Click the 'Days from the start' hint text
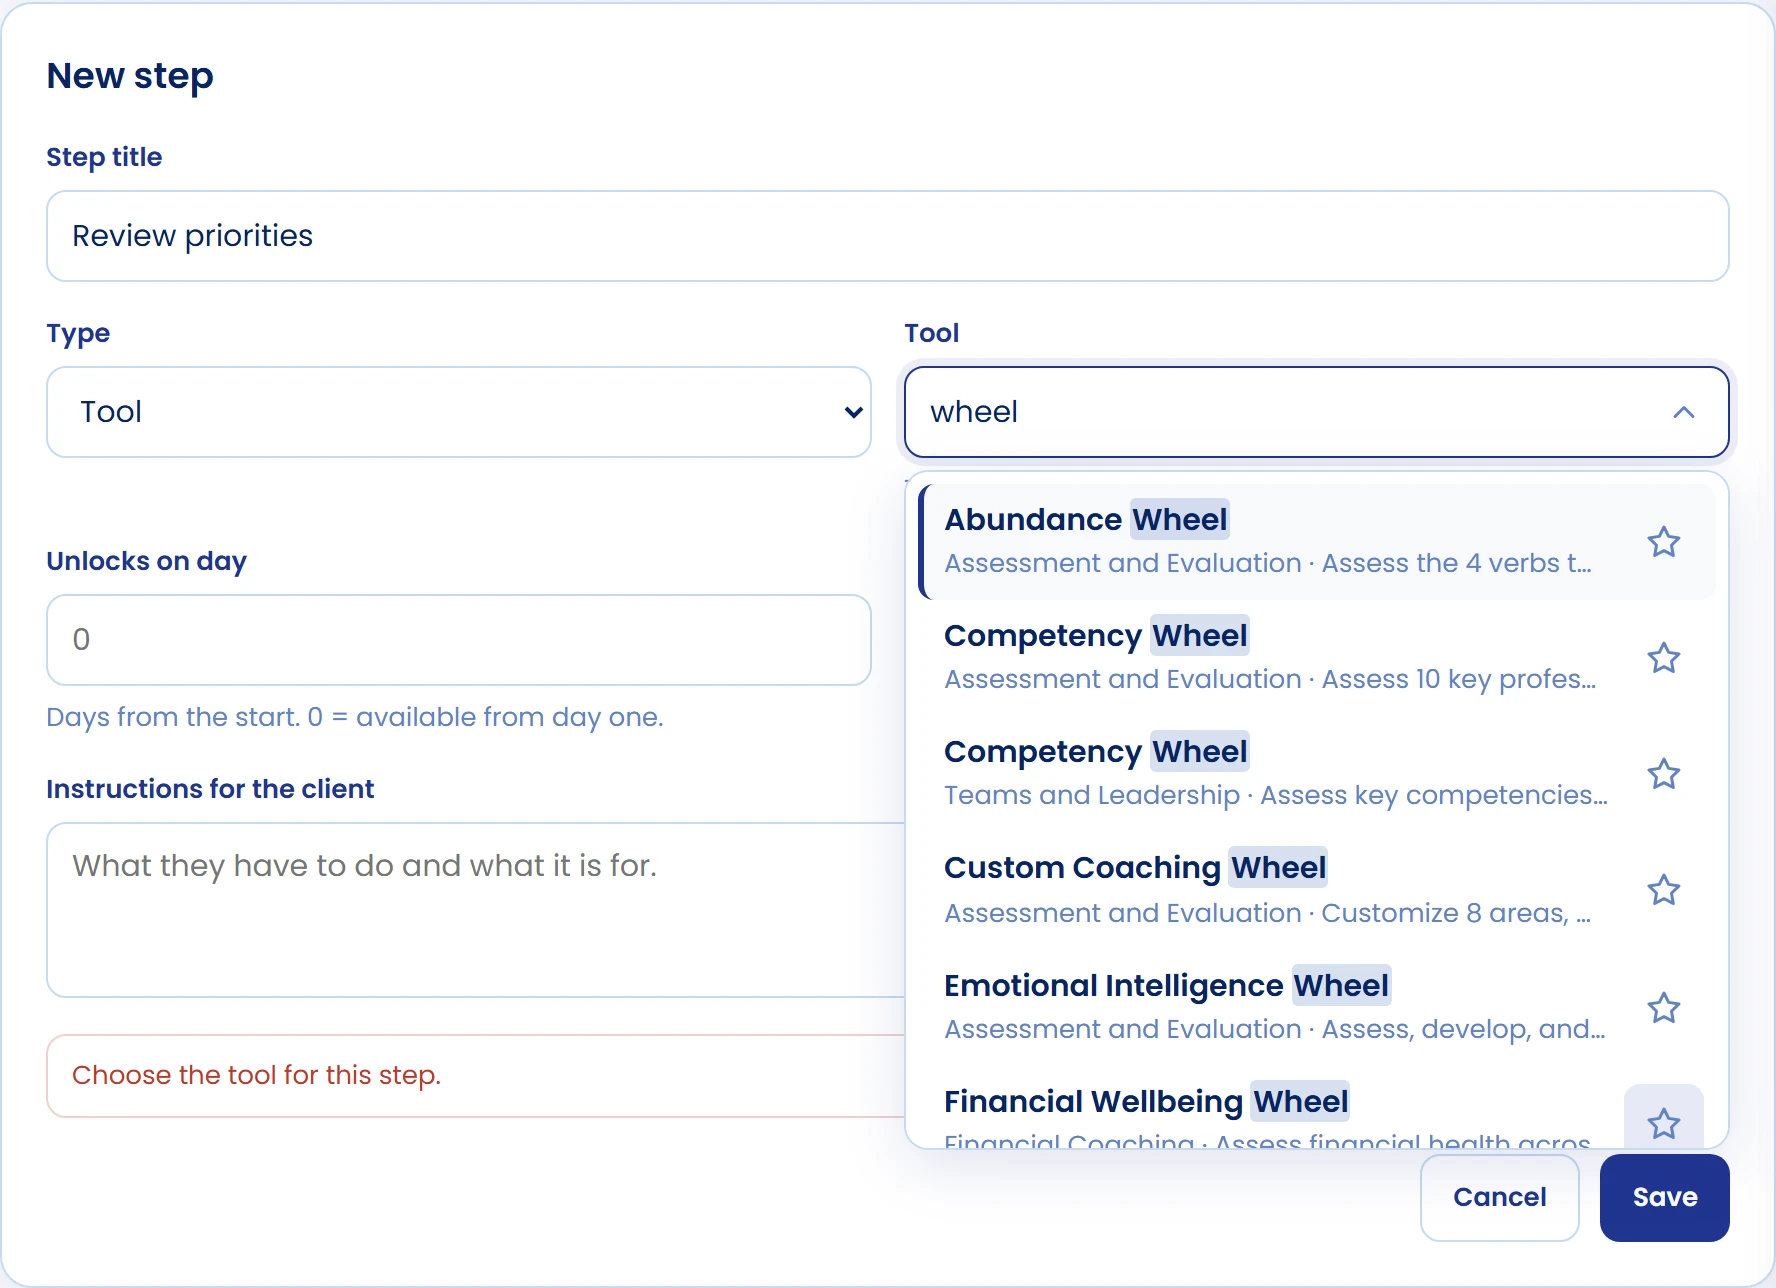The height and width of the screenshot is (1288, 1776). [x=355, y=717]
